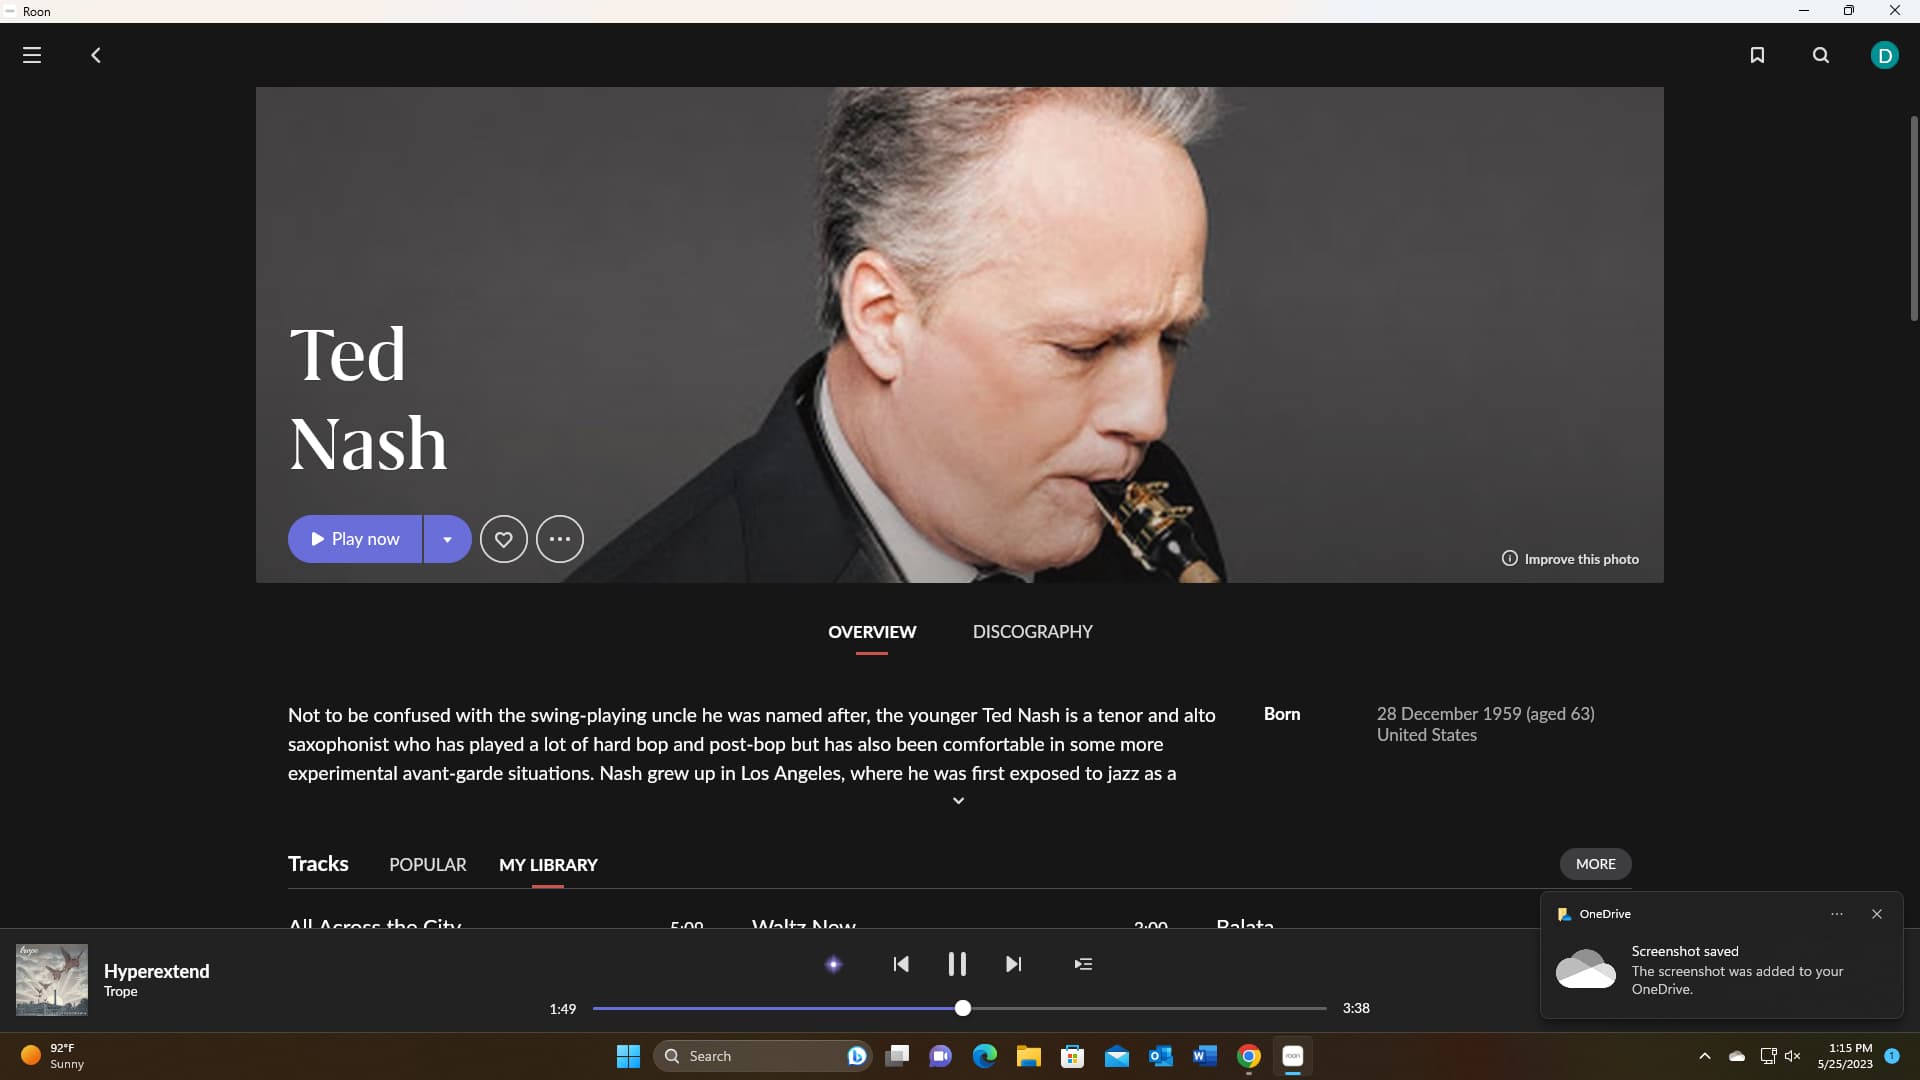
Task: Select the Popular tracks tab
Action: (427, 865)
